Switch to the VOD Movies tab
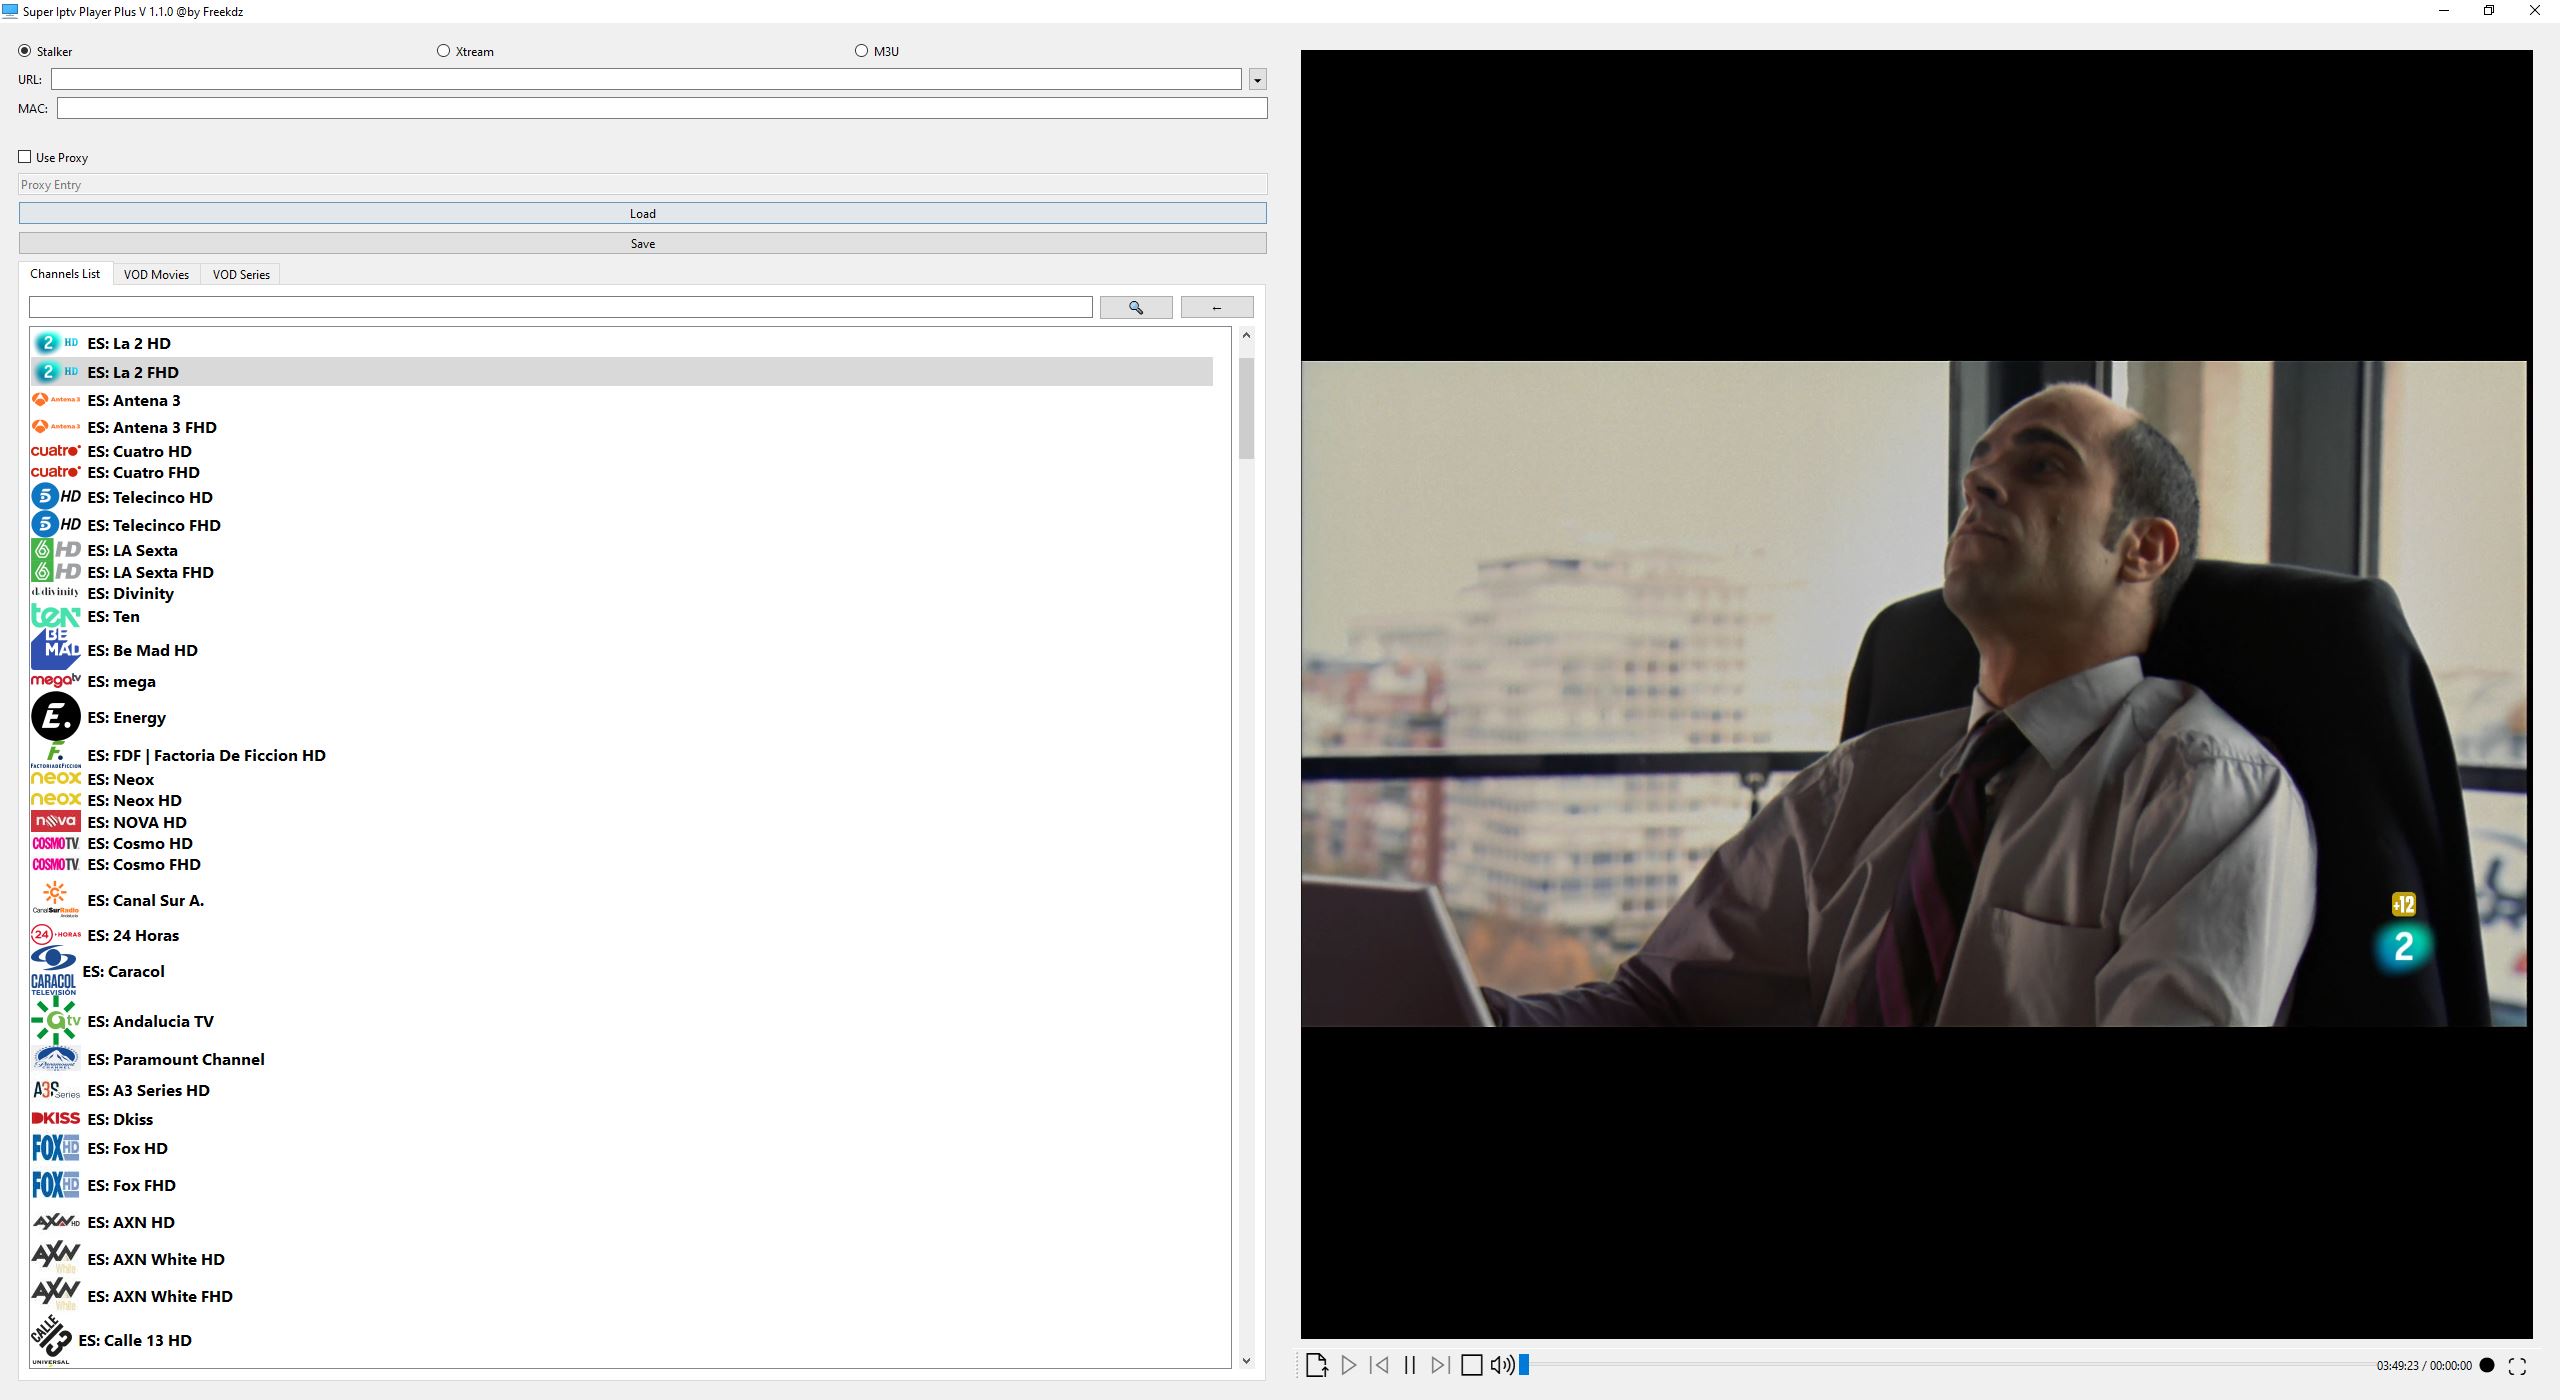Viewport: 2560px width, 1400px height. (x=156, y=275)
